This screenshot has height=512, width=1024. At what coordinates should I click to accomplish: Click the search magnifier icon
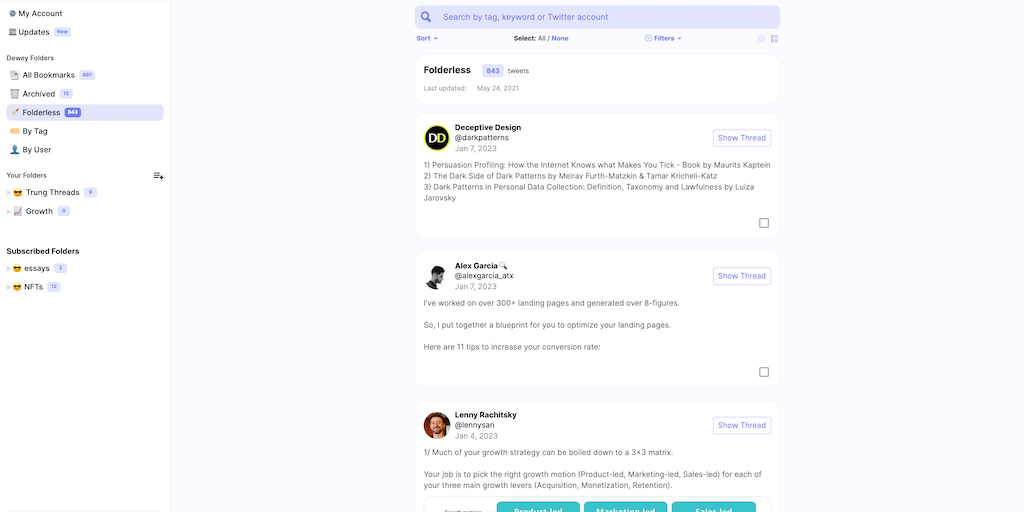[426, 17]
